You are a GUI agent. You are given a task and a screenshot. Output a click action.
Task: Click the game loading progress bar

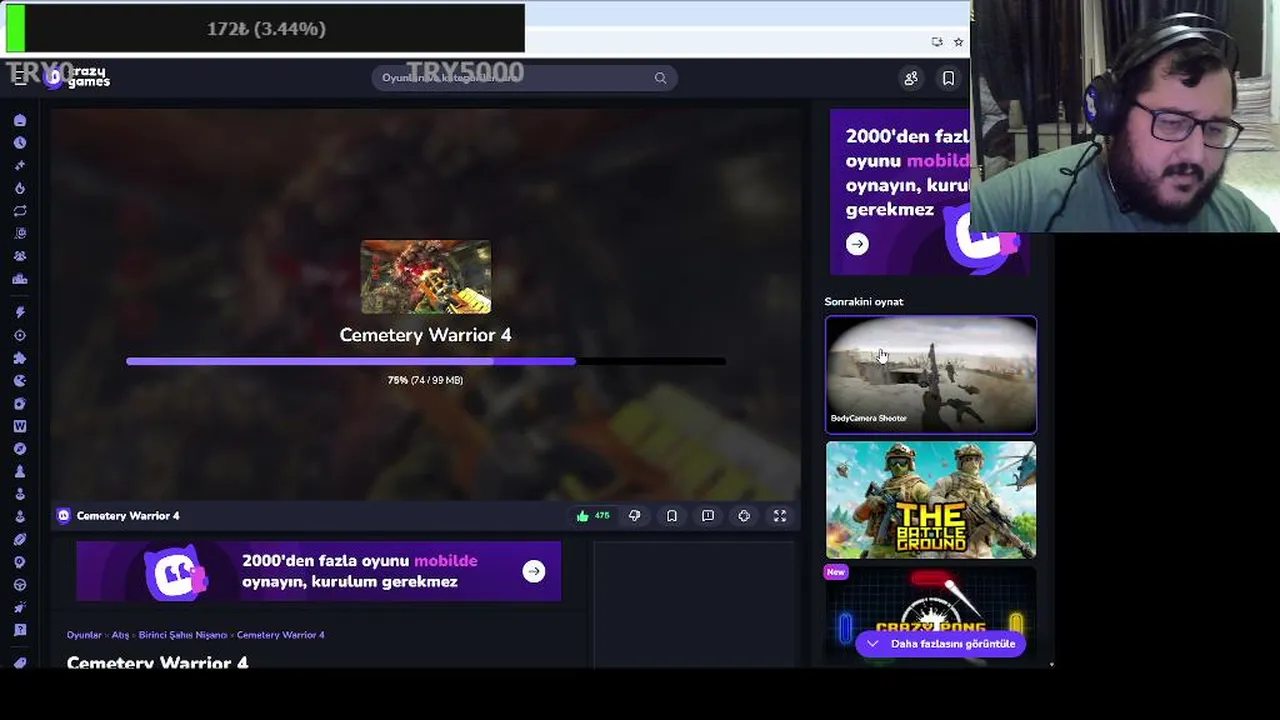click(x=426, y=361)
